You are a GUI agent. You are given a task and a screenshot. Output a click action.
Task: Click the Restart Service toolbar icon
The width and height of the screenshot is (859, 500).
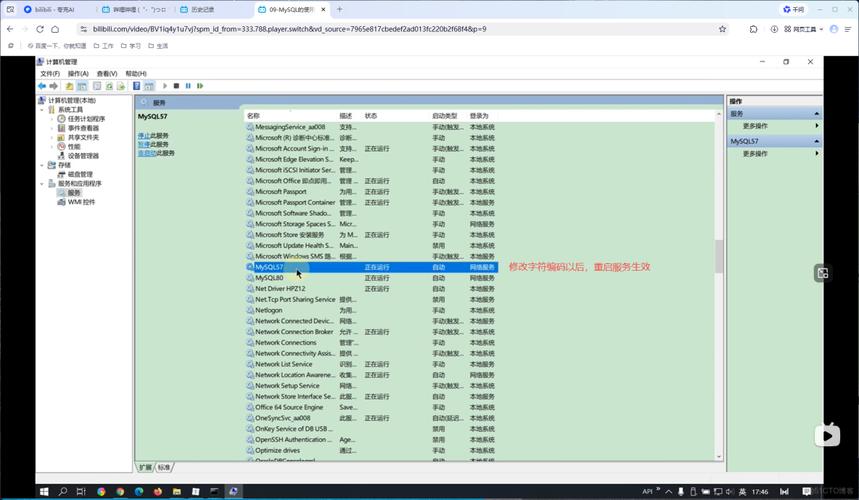tap(200, 86)
